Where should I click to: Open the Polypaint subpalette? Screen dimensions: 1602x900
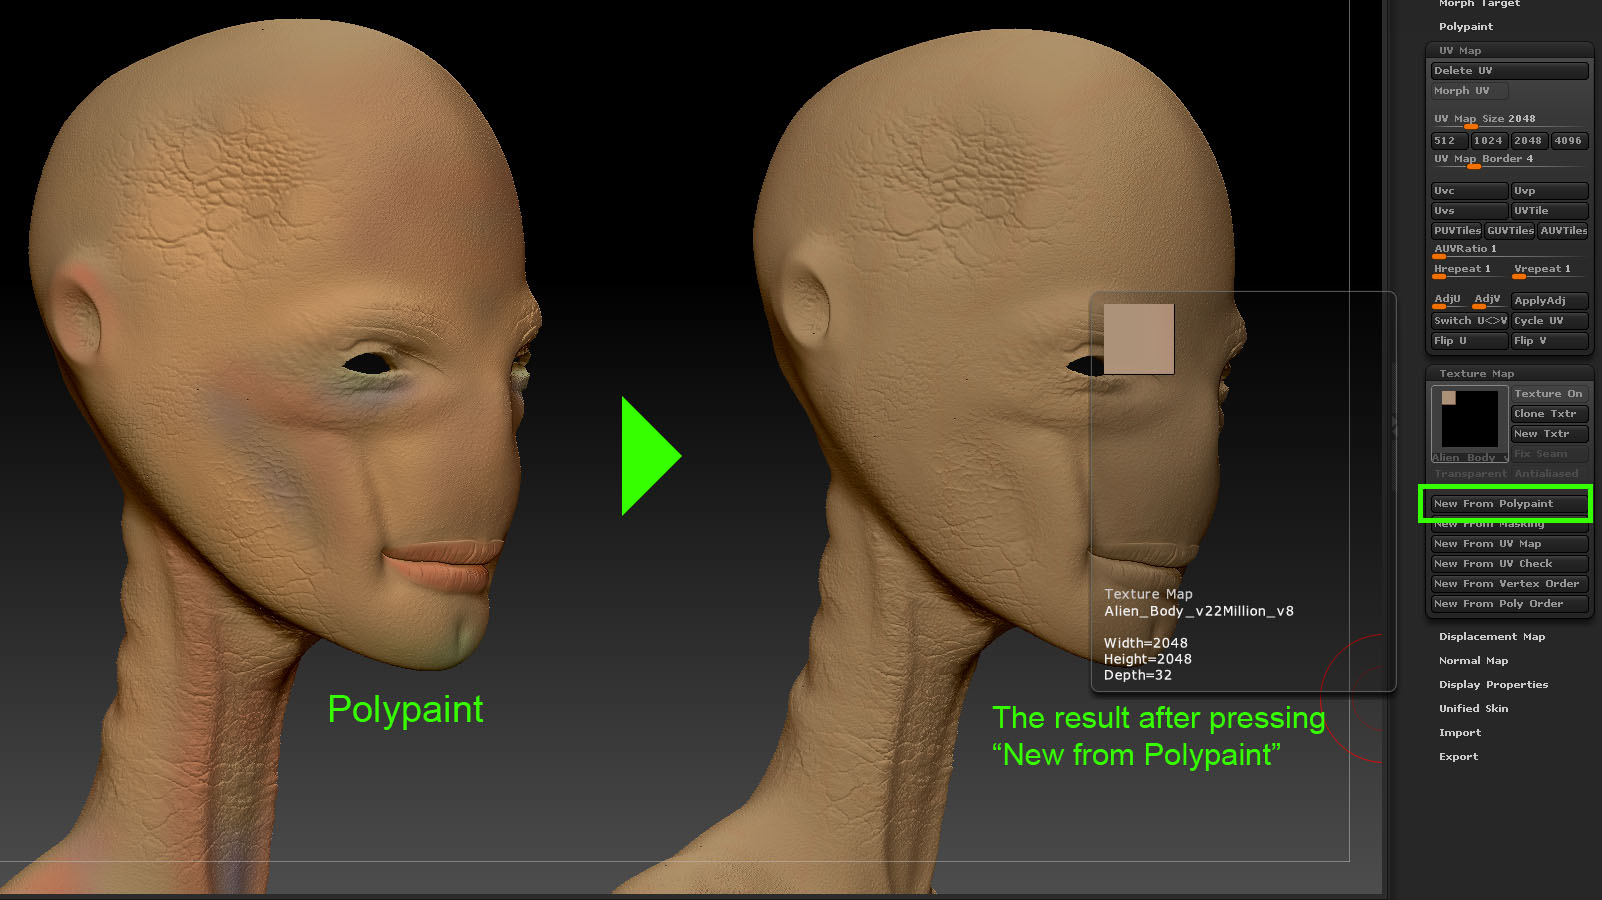pyautogui.click(x=1465, y=26)
